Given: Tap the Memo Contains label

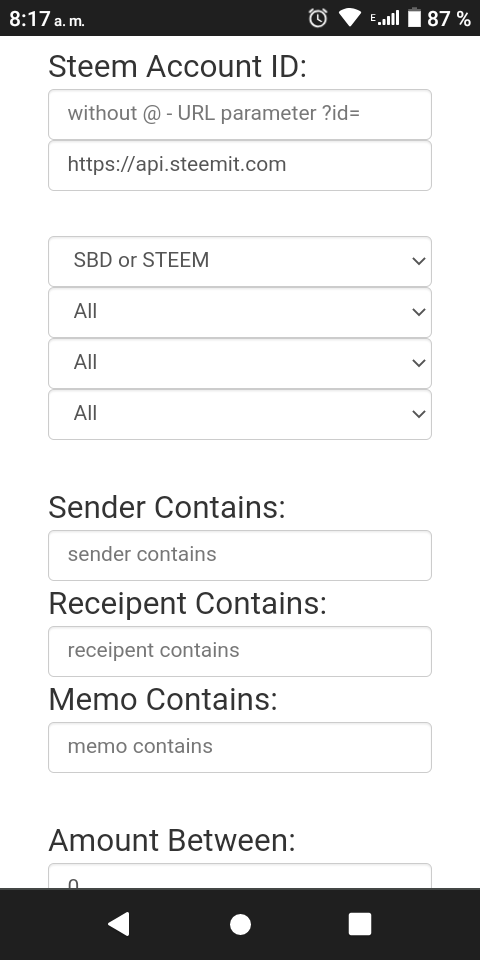Looking at the screenshot, I should point(163,699).
